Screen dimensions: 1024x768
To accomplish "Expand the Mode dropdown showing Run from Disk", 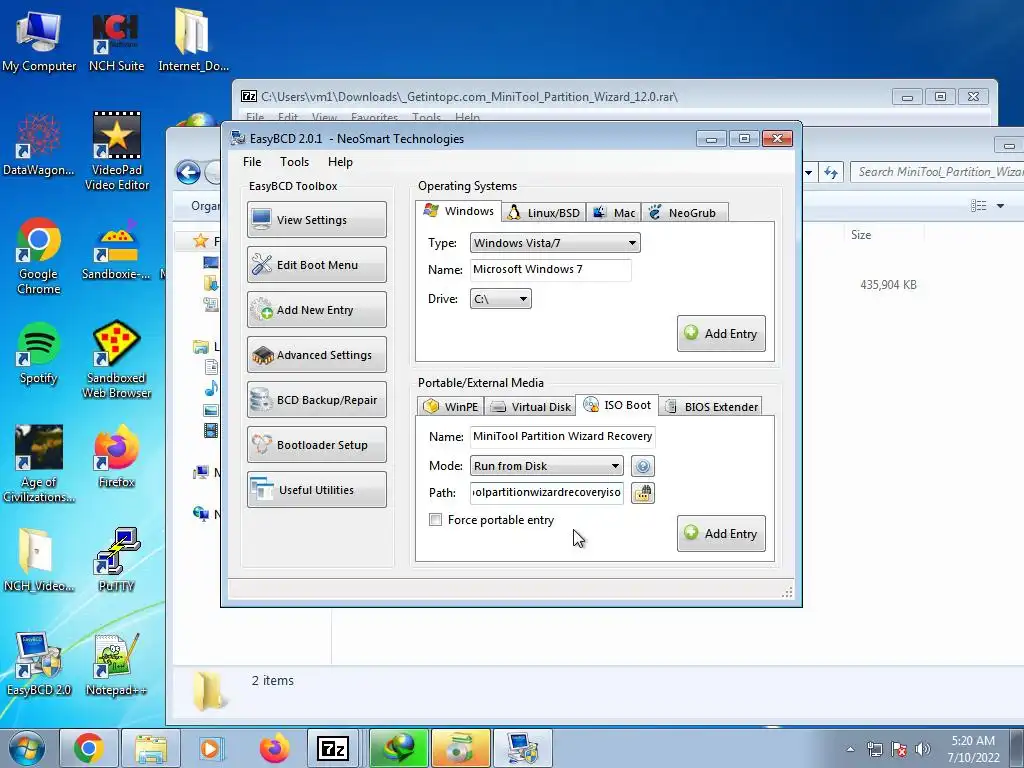I will [547, 466].
